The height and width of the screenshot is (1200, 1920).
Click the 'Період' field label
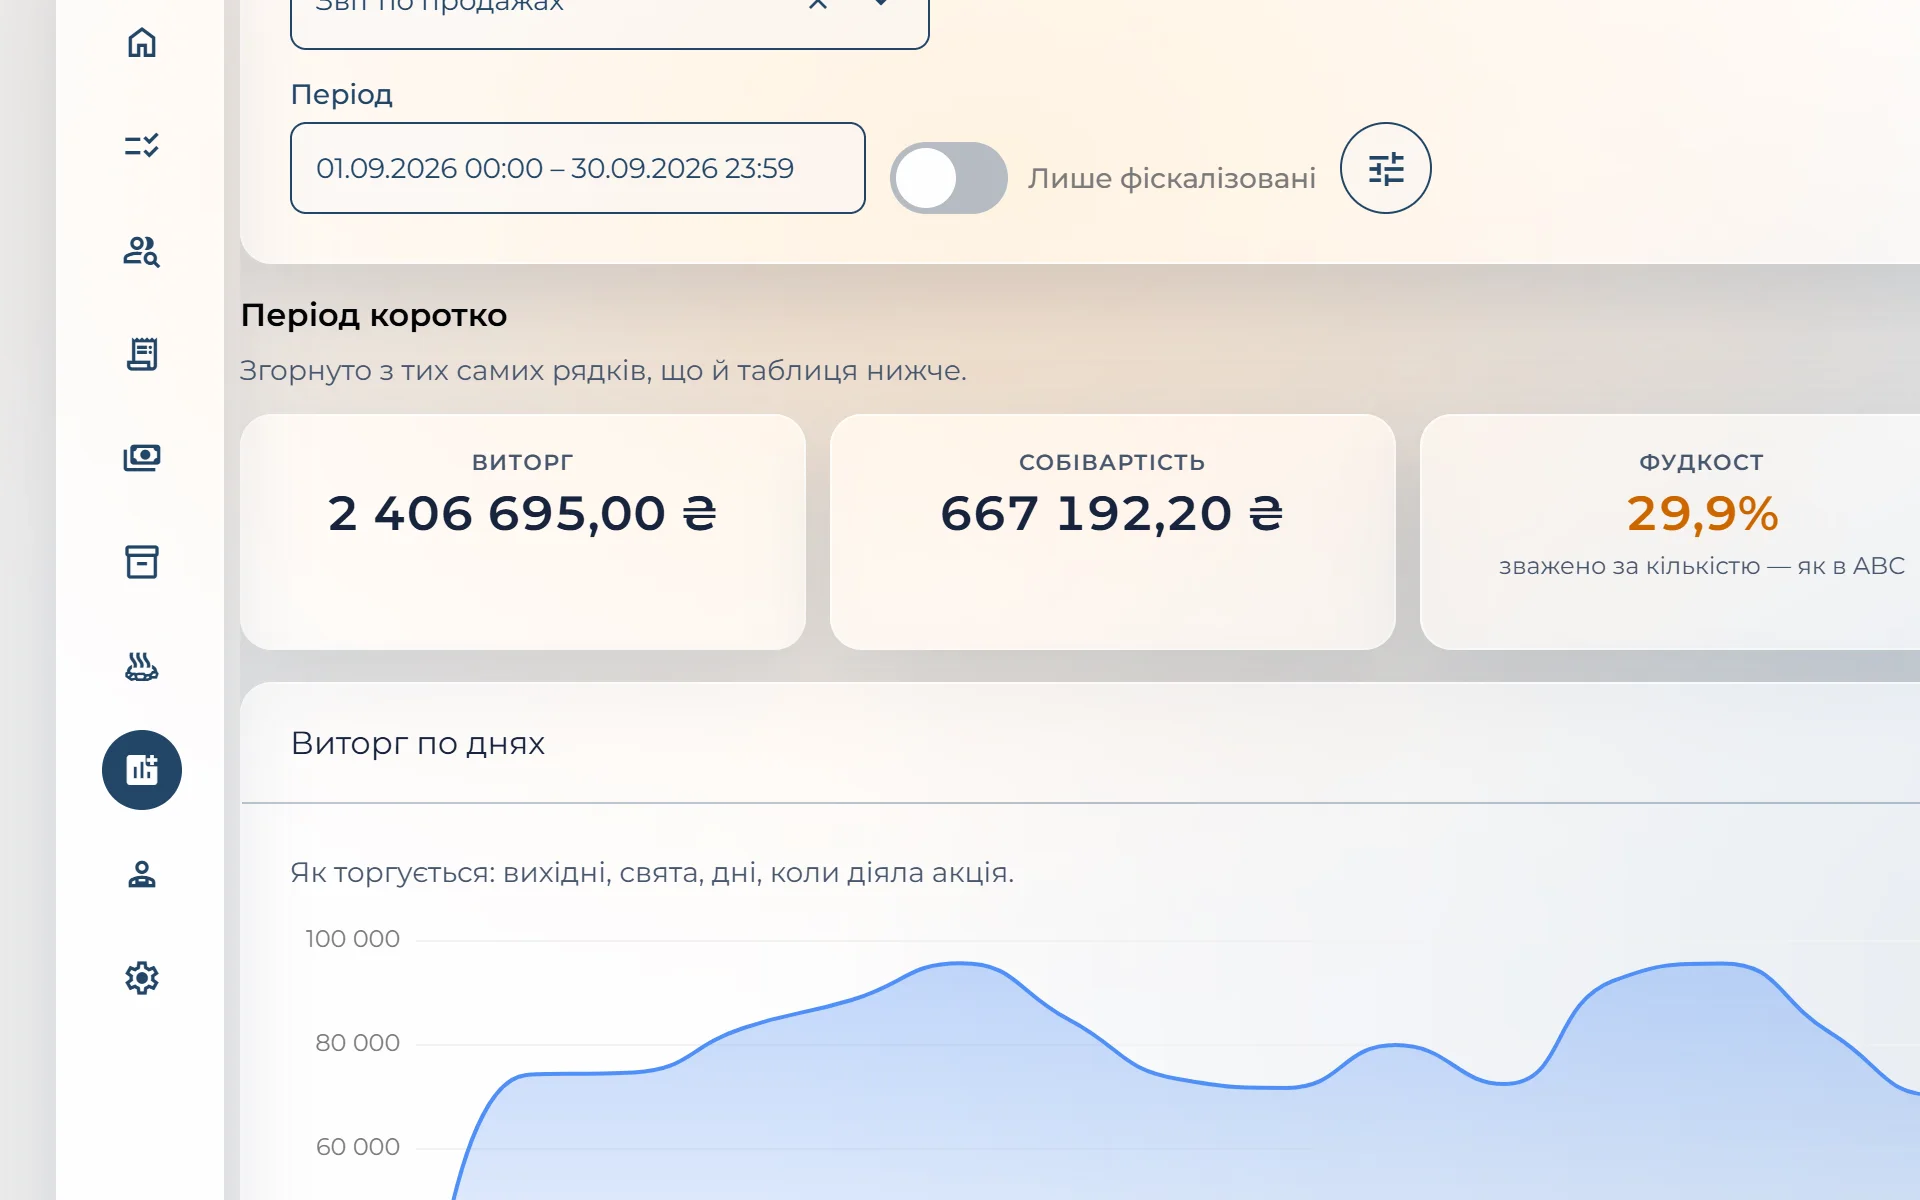[342, 95]
